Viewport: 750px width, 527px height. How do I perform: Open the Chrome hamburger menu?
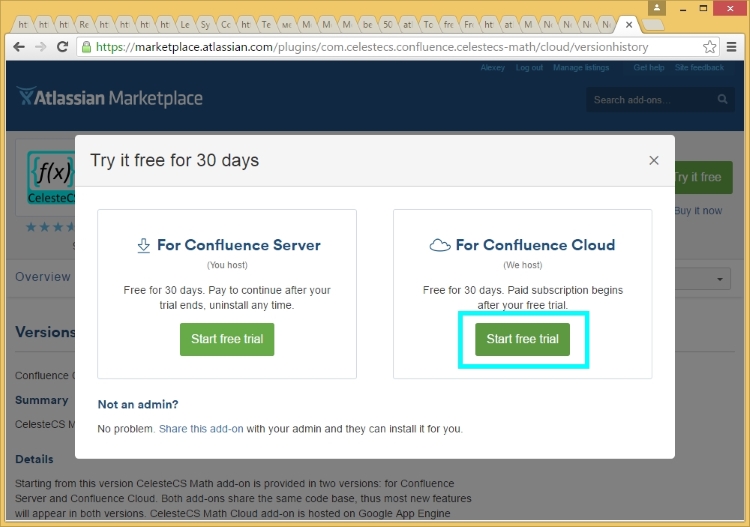[x=731, y=47]
